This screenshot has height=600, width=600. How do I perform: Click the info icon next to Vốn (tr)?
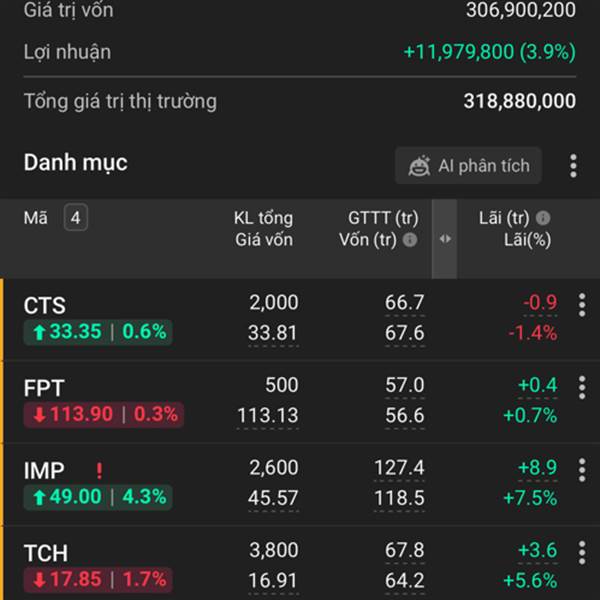[410, 240]
